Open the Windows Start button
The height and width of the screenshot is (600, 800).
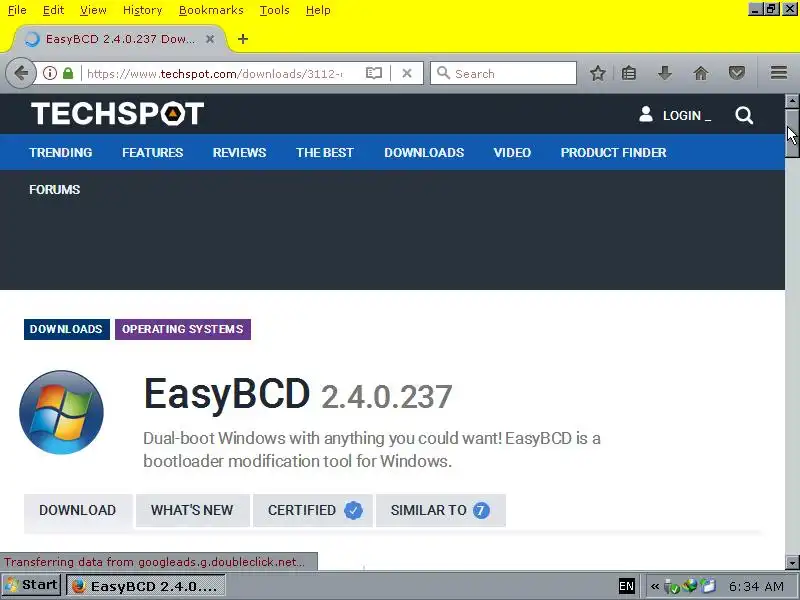click(32, 586)
